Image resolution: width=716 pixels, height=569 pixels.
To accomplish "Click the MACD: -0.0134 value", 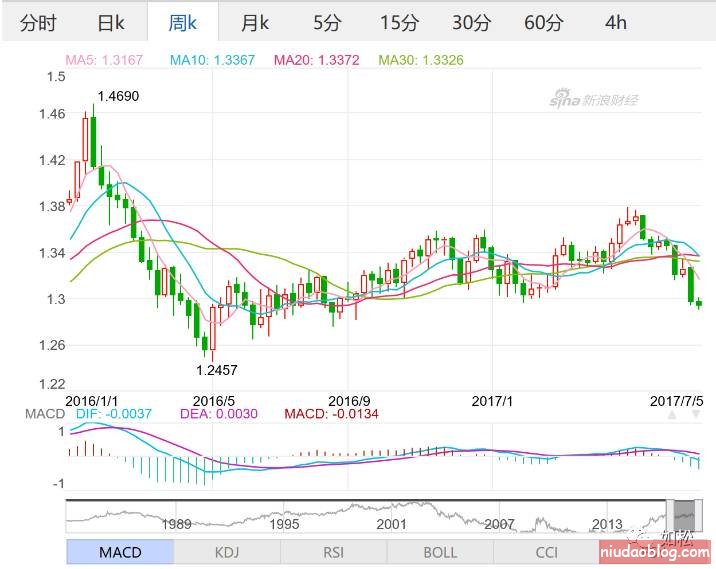I will click(x=331, y=414).
